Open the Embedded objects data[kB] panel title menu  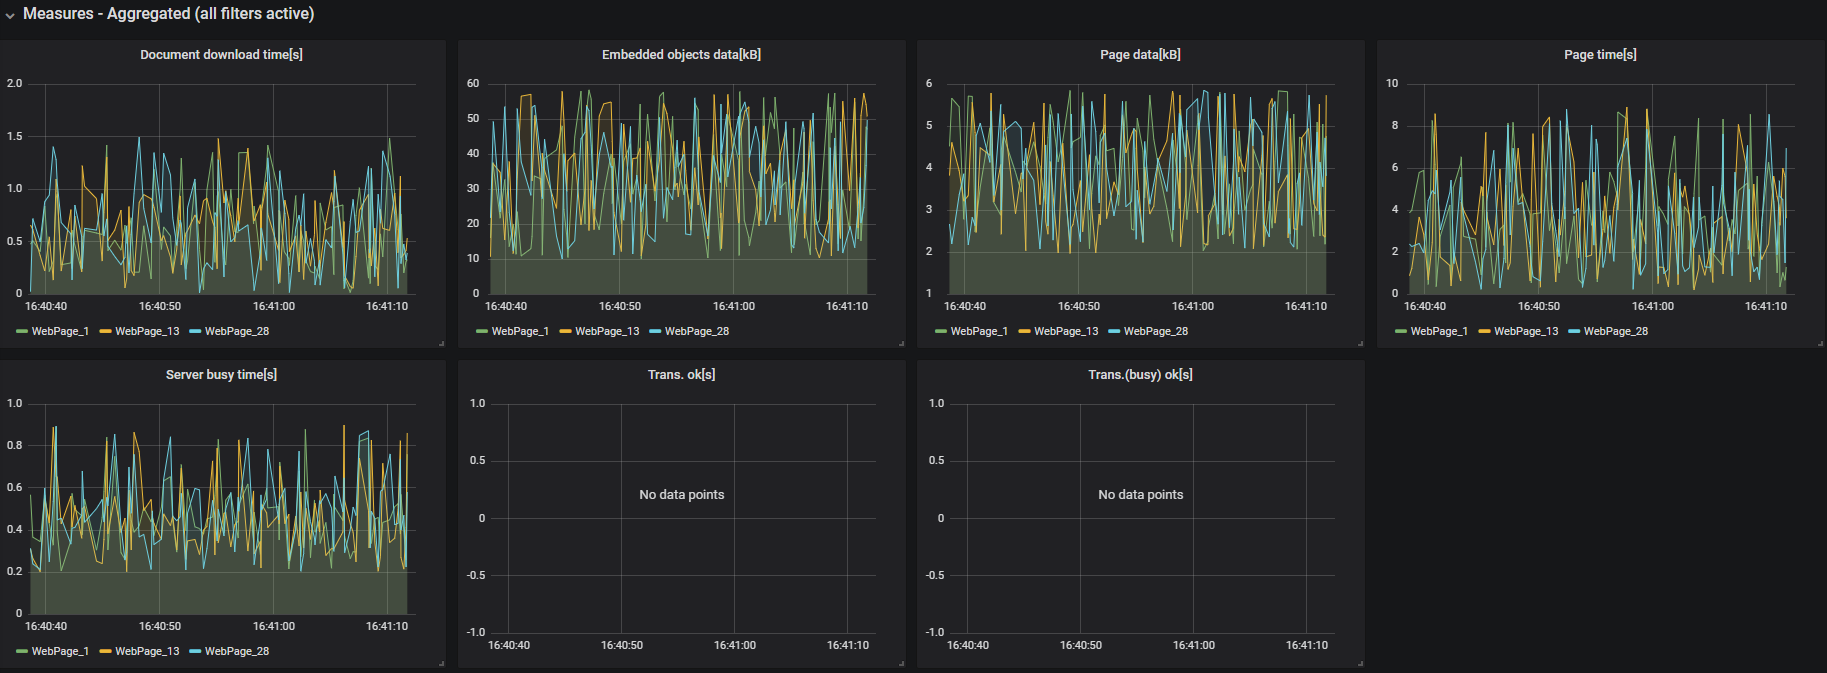click(x=681, y=55)
